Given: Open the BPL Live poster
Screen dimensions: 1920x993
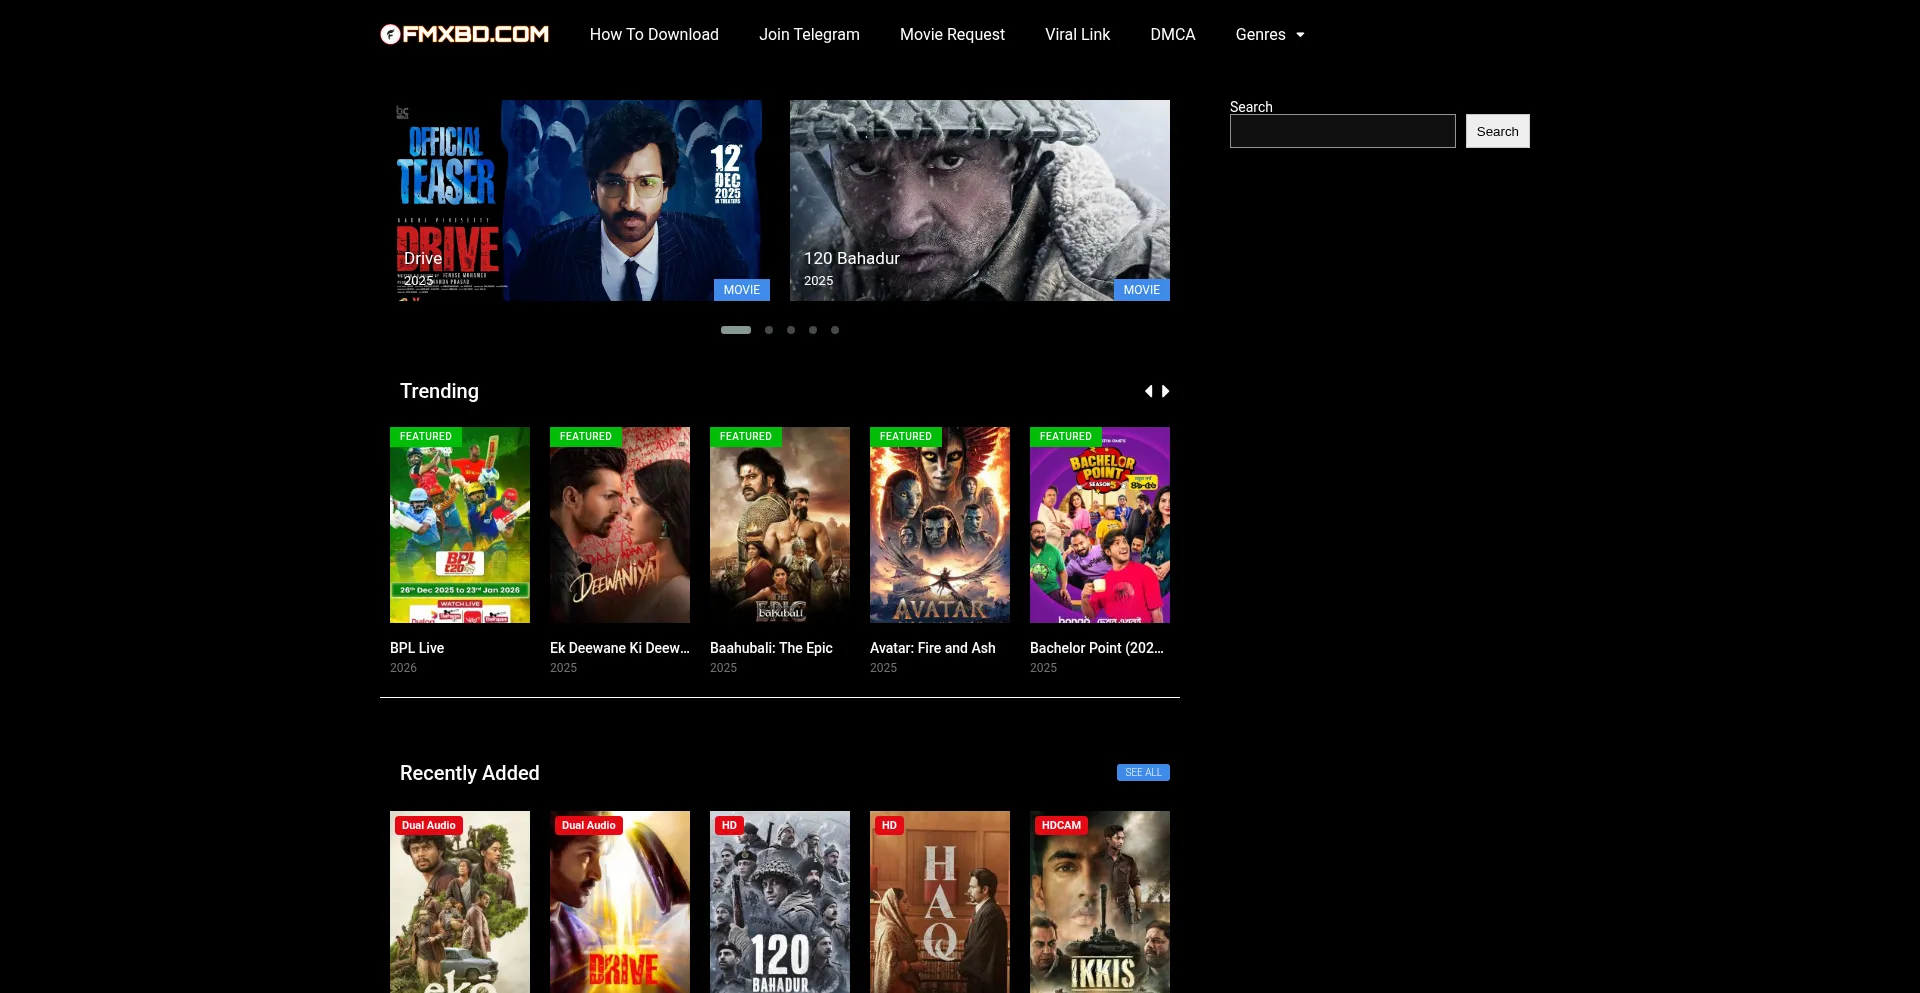Looking at the screenshot, I should tap(460, 525).
